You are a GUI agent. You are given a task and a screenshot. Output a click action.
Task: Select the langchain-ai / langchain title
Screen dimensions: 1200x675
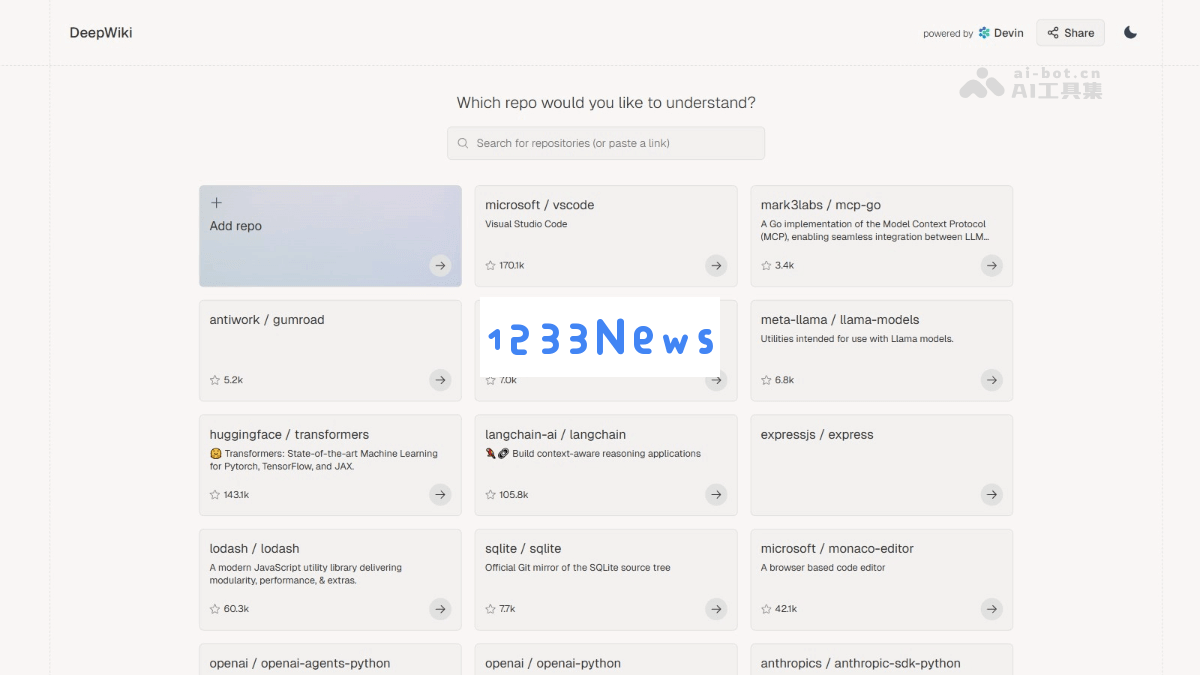click(555, 435)
